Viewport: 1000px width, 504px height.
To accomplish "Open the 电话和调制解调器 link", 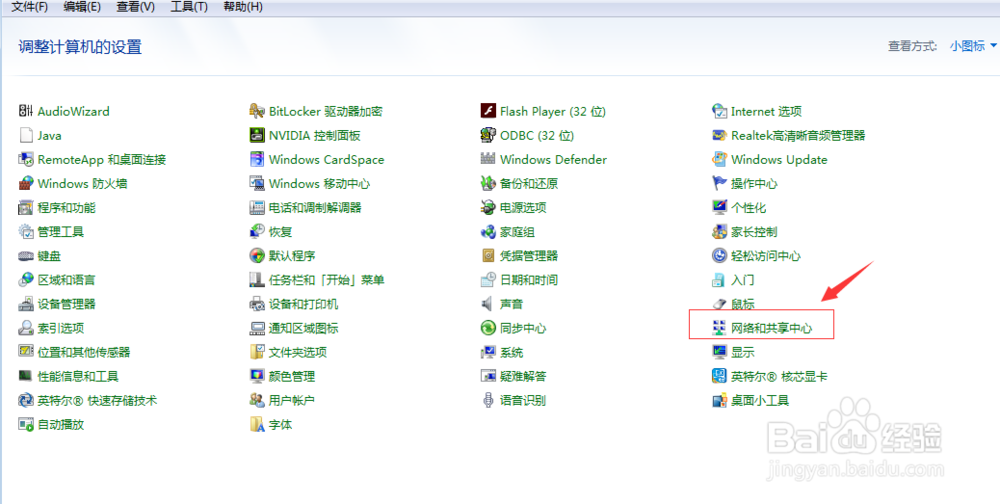I will 315,208.
